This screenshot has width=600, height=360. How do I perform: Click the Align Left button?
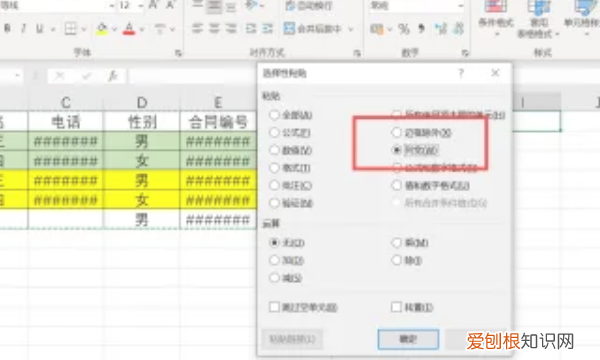pyautogui.click(x=197, y=28)
